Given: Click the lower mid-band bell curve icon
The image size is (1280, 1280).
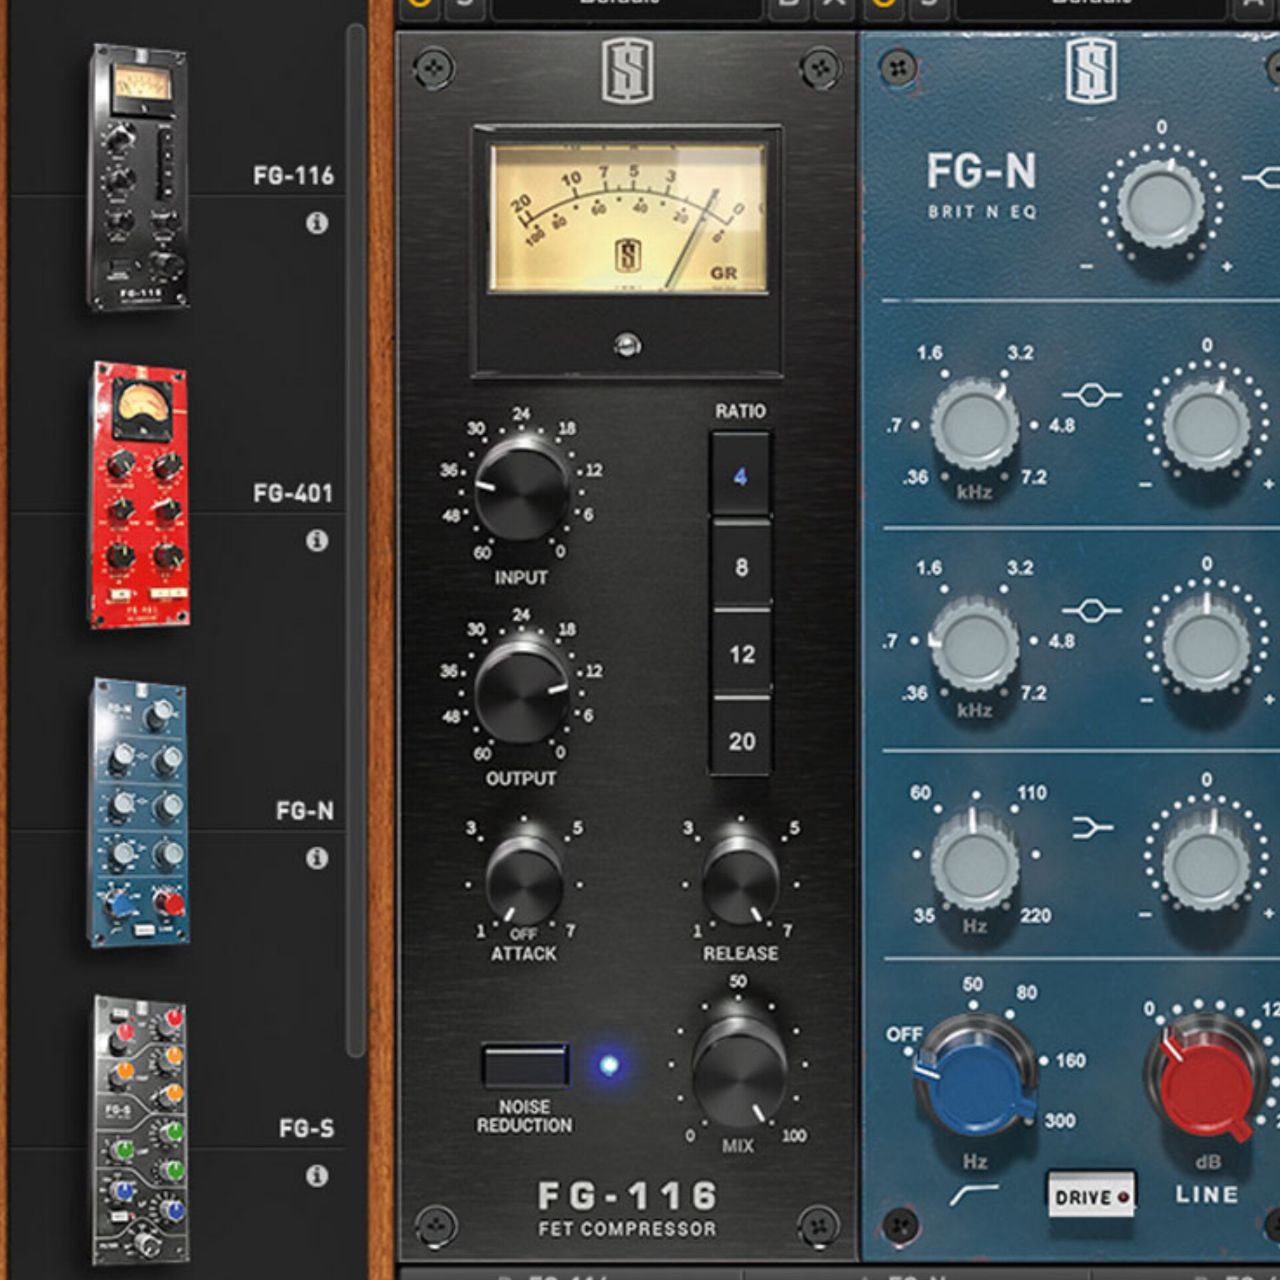Looking at the screenshot, I should pyautogui.click(x=1090, y=610).
